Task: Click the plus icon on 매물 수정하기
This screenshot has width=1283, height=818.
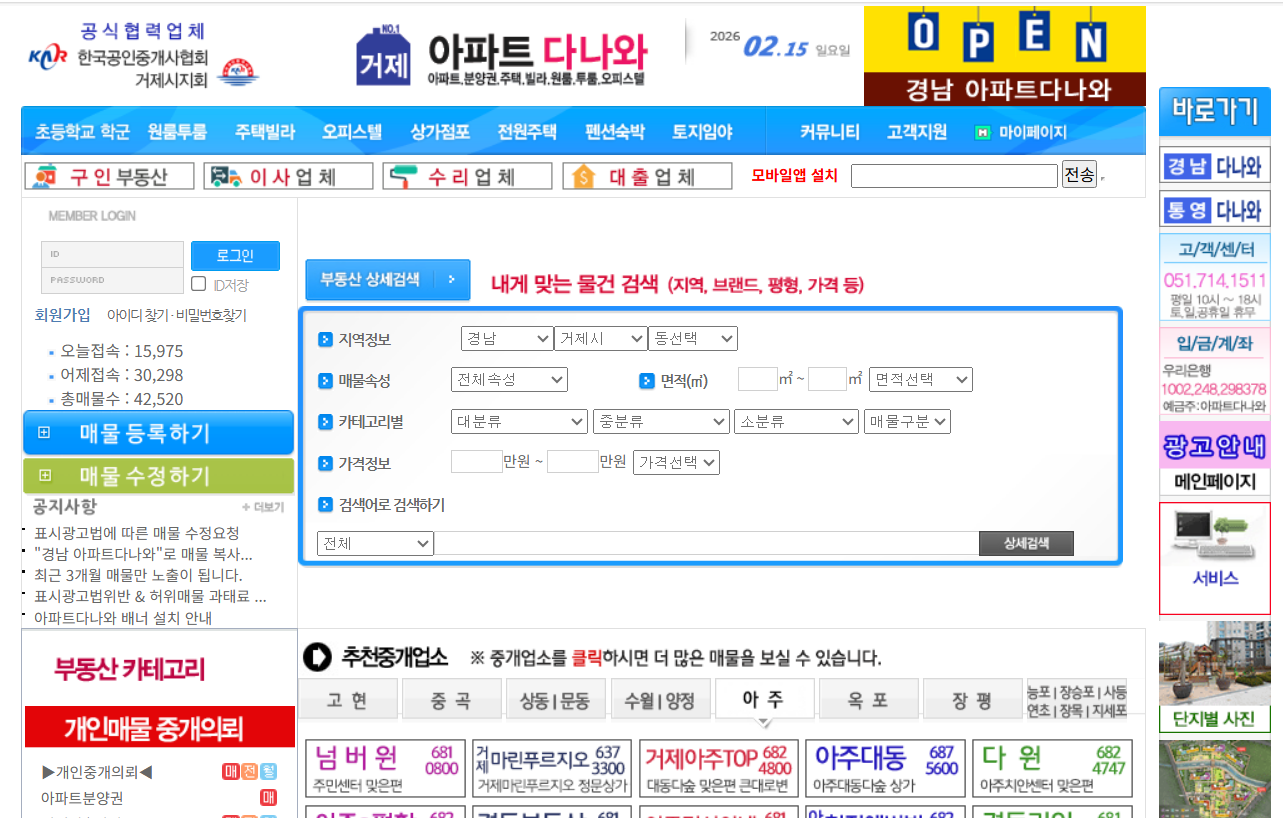Action: 43,475
